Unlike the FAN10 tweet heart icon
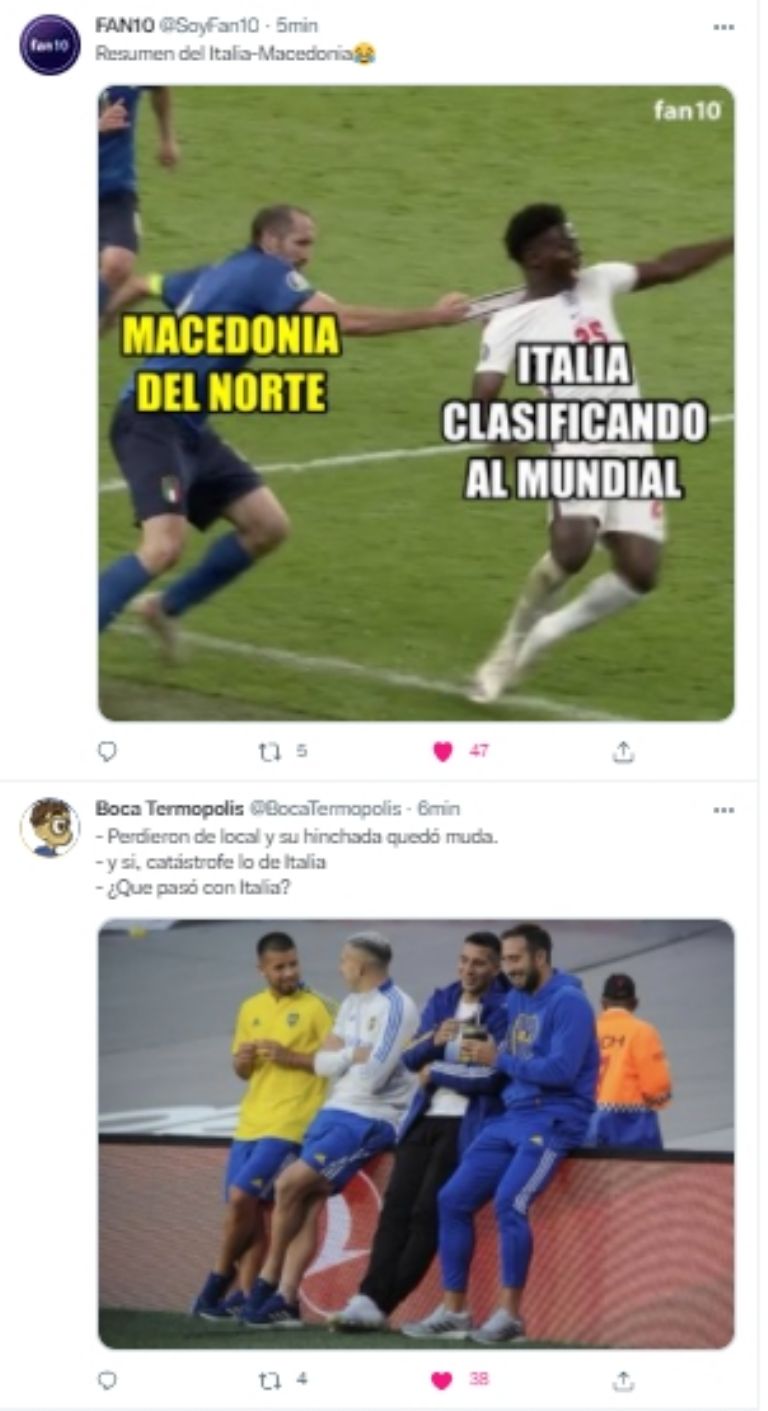768x1411 pixels. click(x=443, y=751)
